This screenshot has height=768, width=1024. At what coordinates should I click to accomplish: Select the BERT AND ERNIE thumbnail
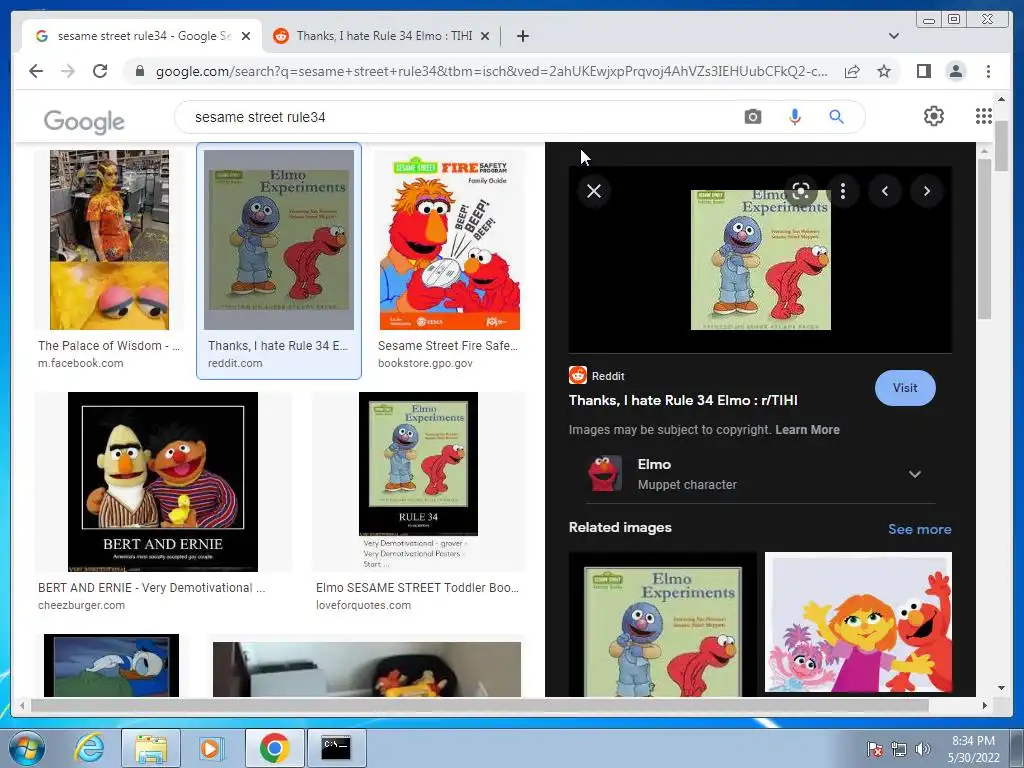click(x=163, y=481)
